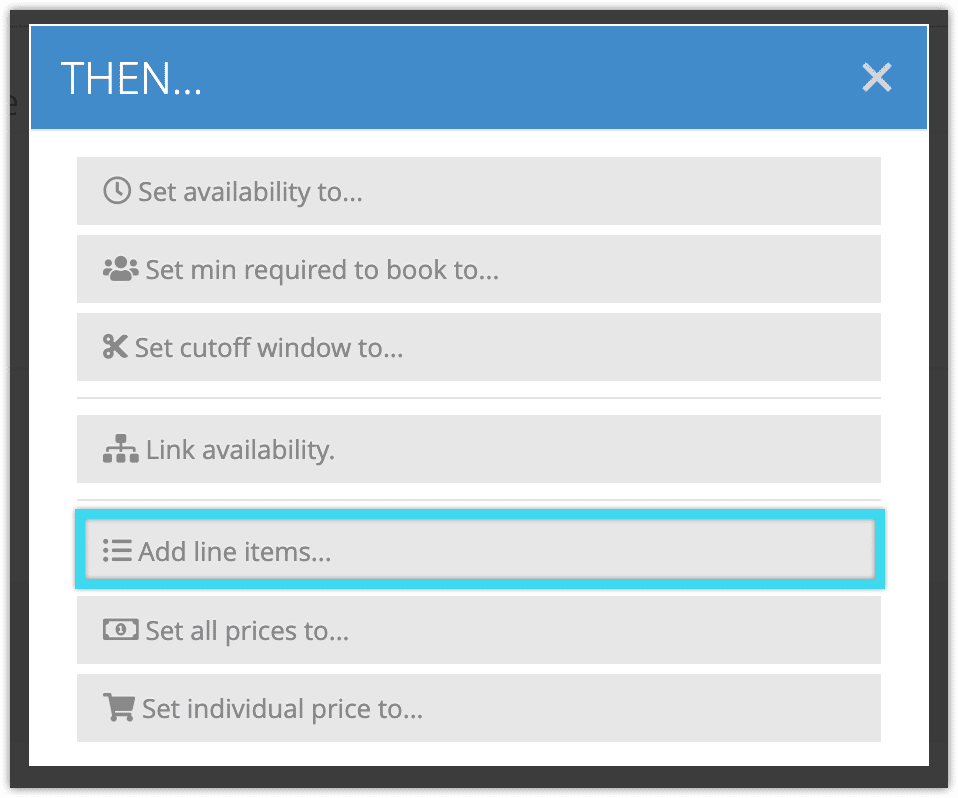Select Set min required to book to…
Image resolution: width=958 pixels, height=798 pixels.
click(478, 269)
